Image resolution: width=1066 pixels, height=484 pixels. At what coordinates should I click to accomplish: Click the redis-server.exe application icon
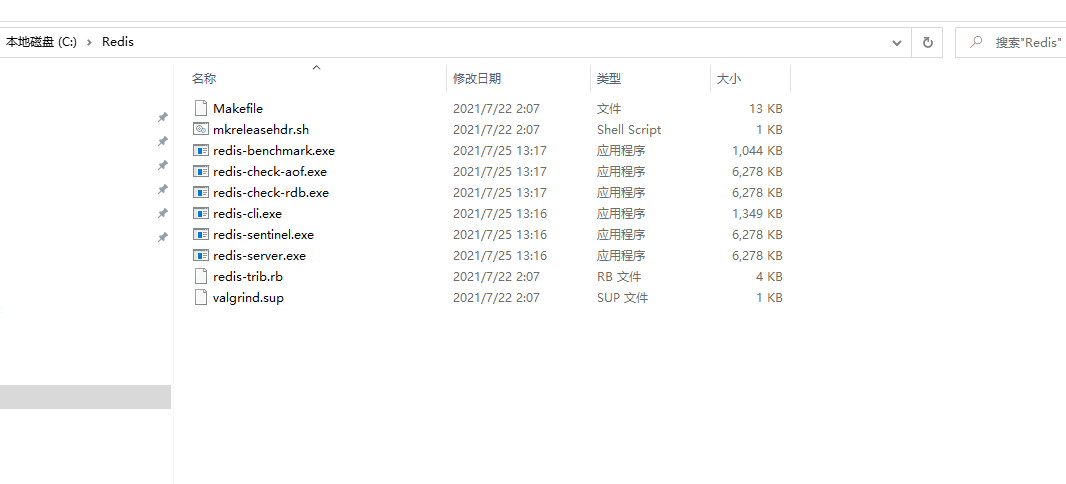pyautogui.click(x=200, y=256)
